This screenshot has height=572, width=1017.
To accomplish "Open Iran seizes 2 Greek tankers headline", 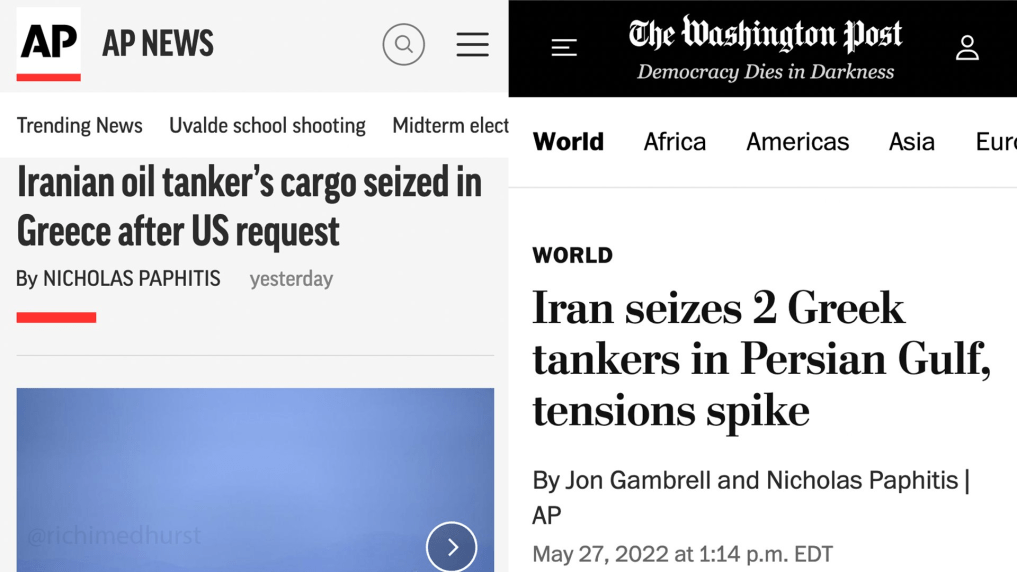I will click(x=760, y=359).
